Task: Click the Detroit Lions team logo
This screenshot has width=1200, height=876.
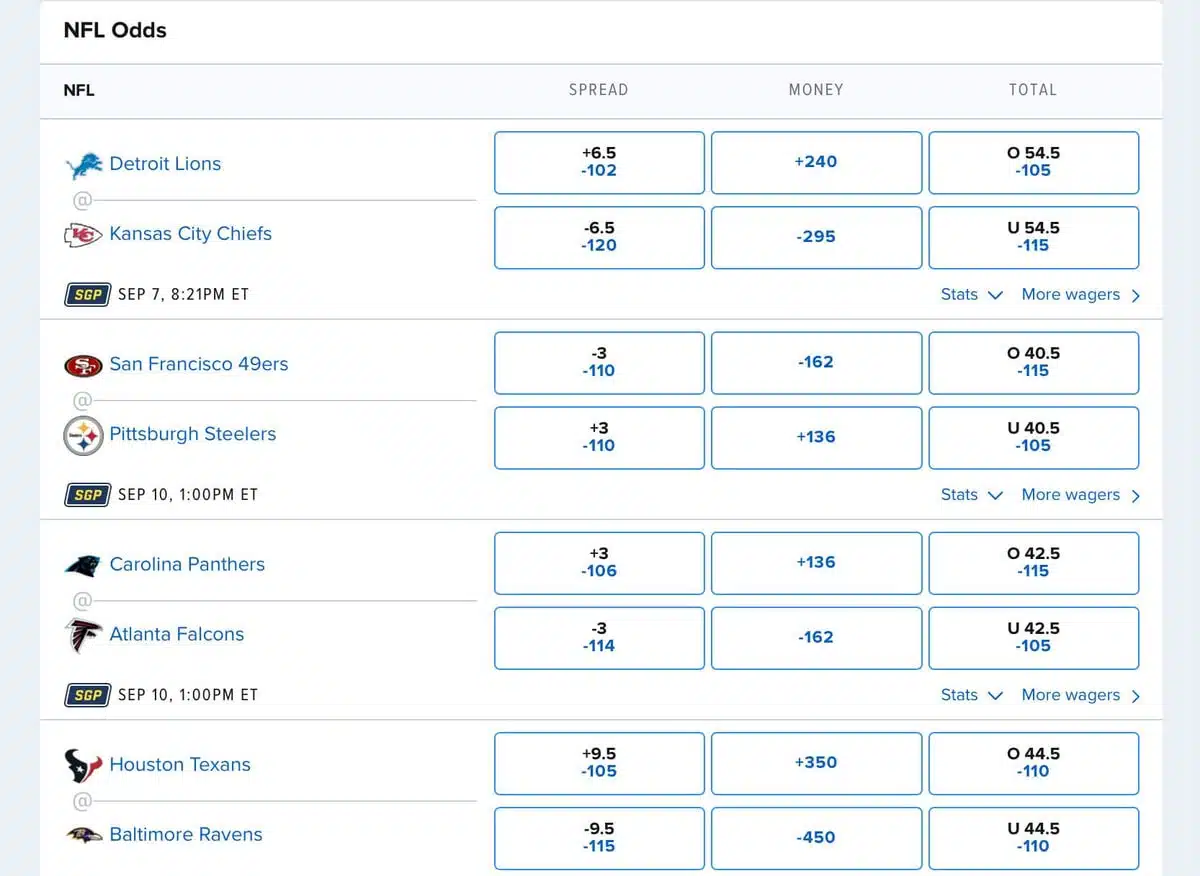Action: 84,165
